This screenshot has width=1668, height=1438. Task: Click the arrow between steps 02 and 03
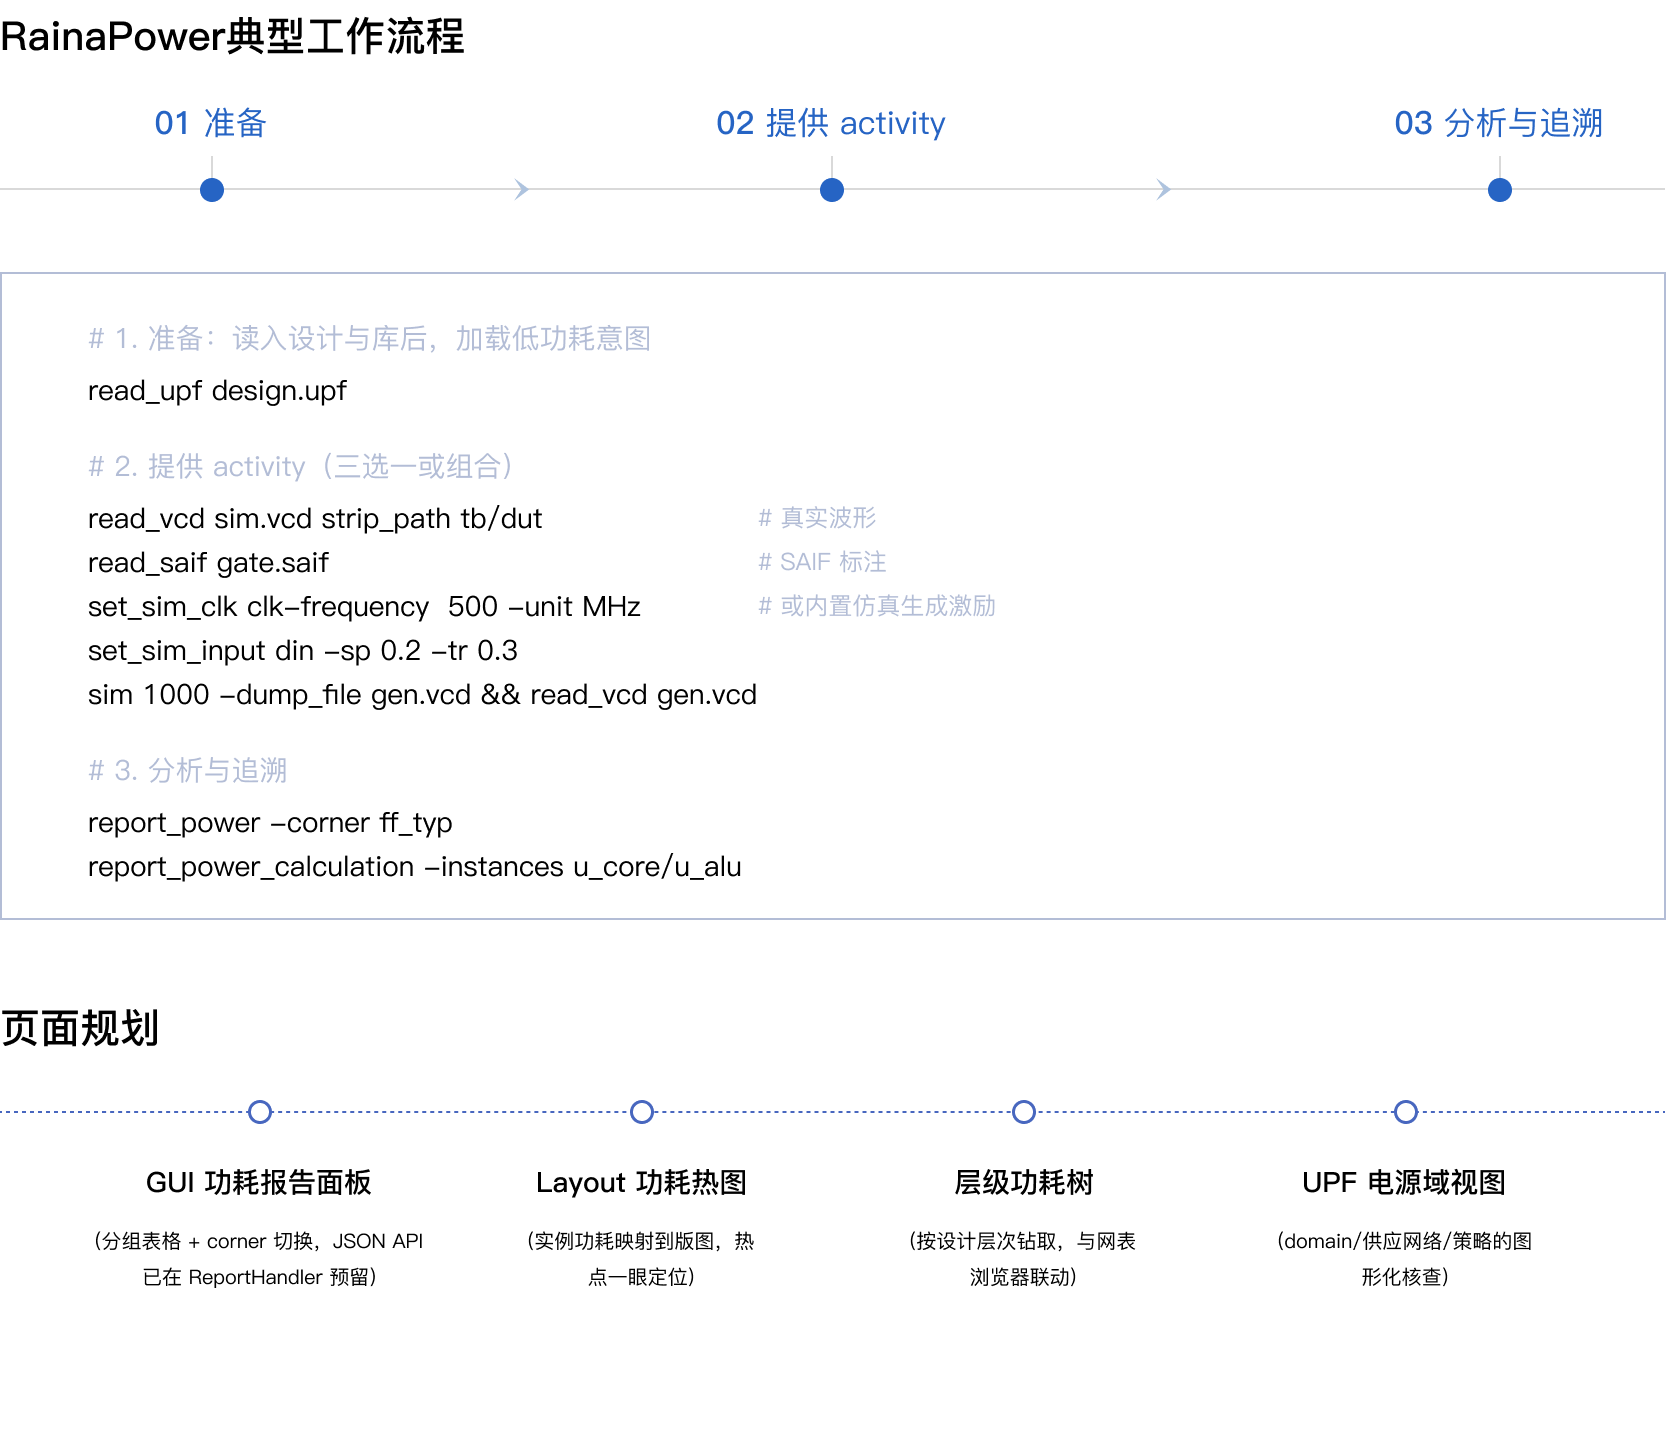tap(1163, 189)
